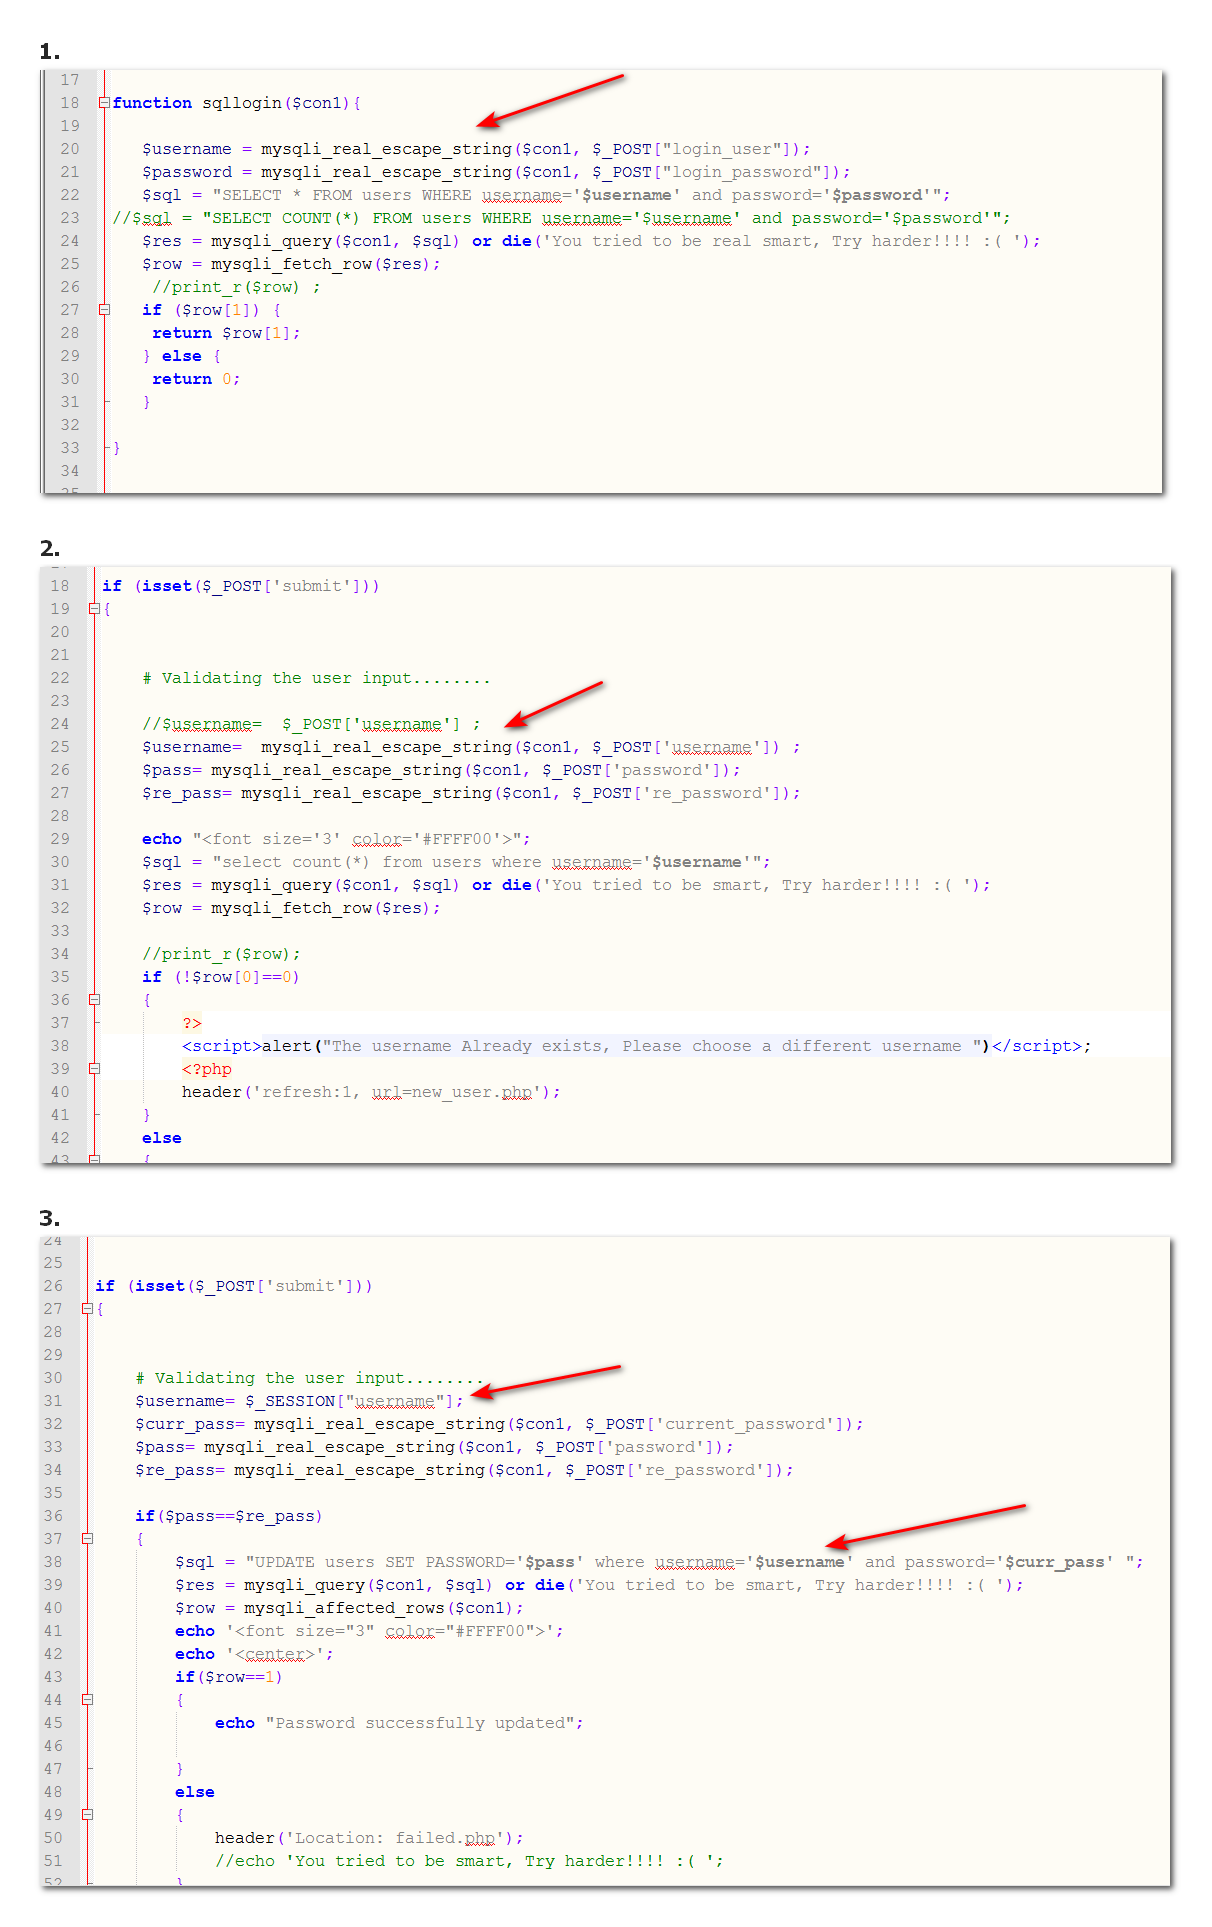Click line number 30 in second code snippet
The height and width of the screenshot is (1927, 1212).
tap(60, 862)
